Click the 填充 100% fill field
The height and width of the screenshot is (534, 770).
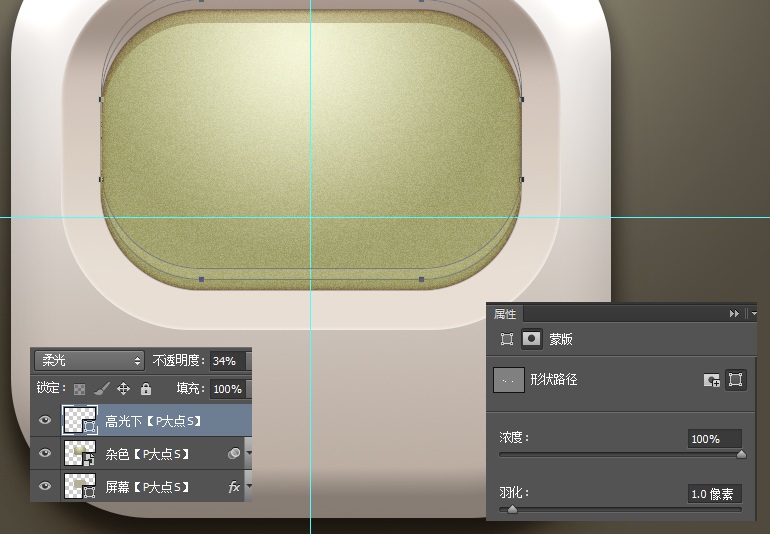(228, 389)
